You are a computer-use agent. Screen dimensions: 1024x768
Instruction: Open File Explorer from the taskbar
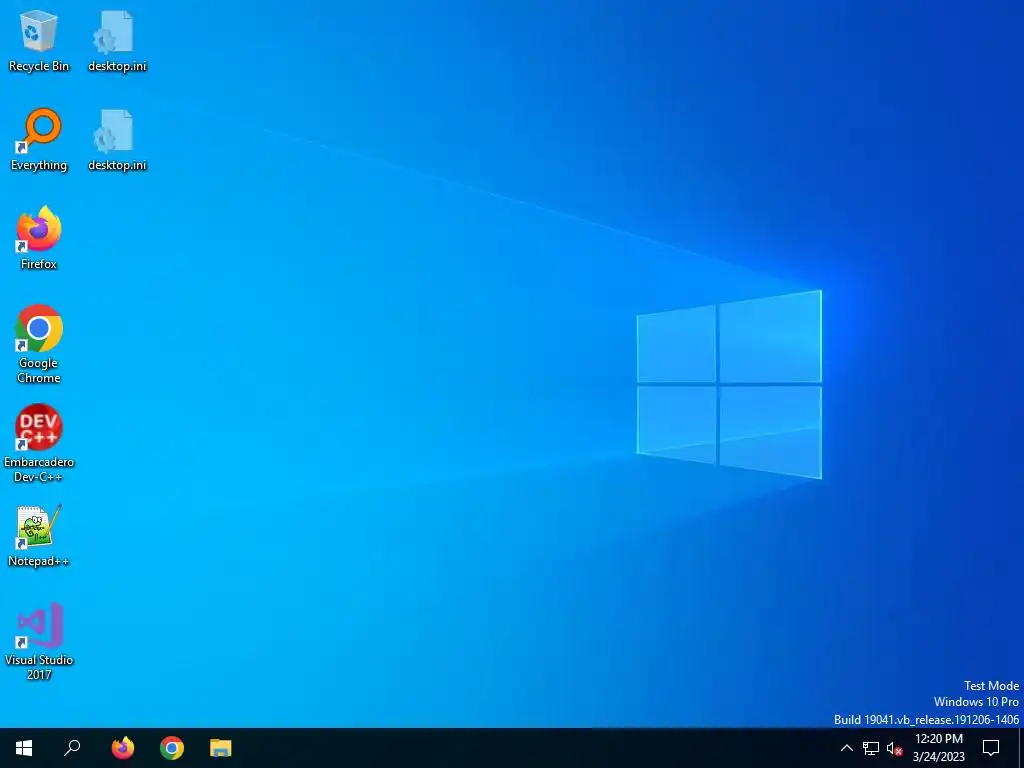(x=221, y=748)
